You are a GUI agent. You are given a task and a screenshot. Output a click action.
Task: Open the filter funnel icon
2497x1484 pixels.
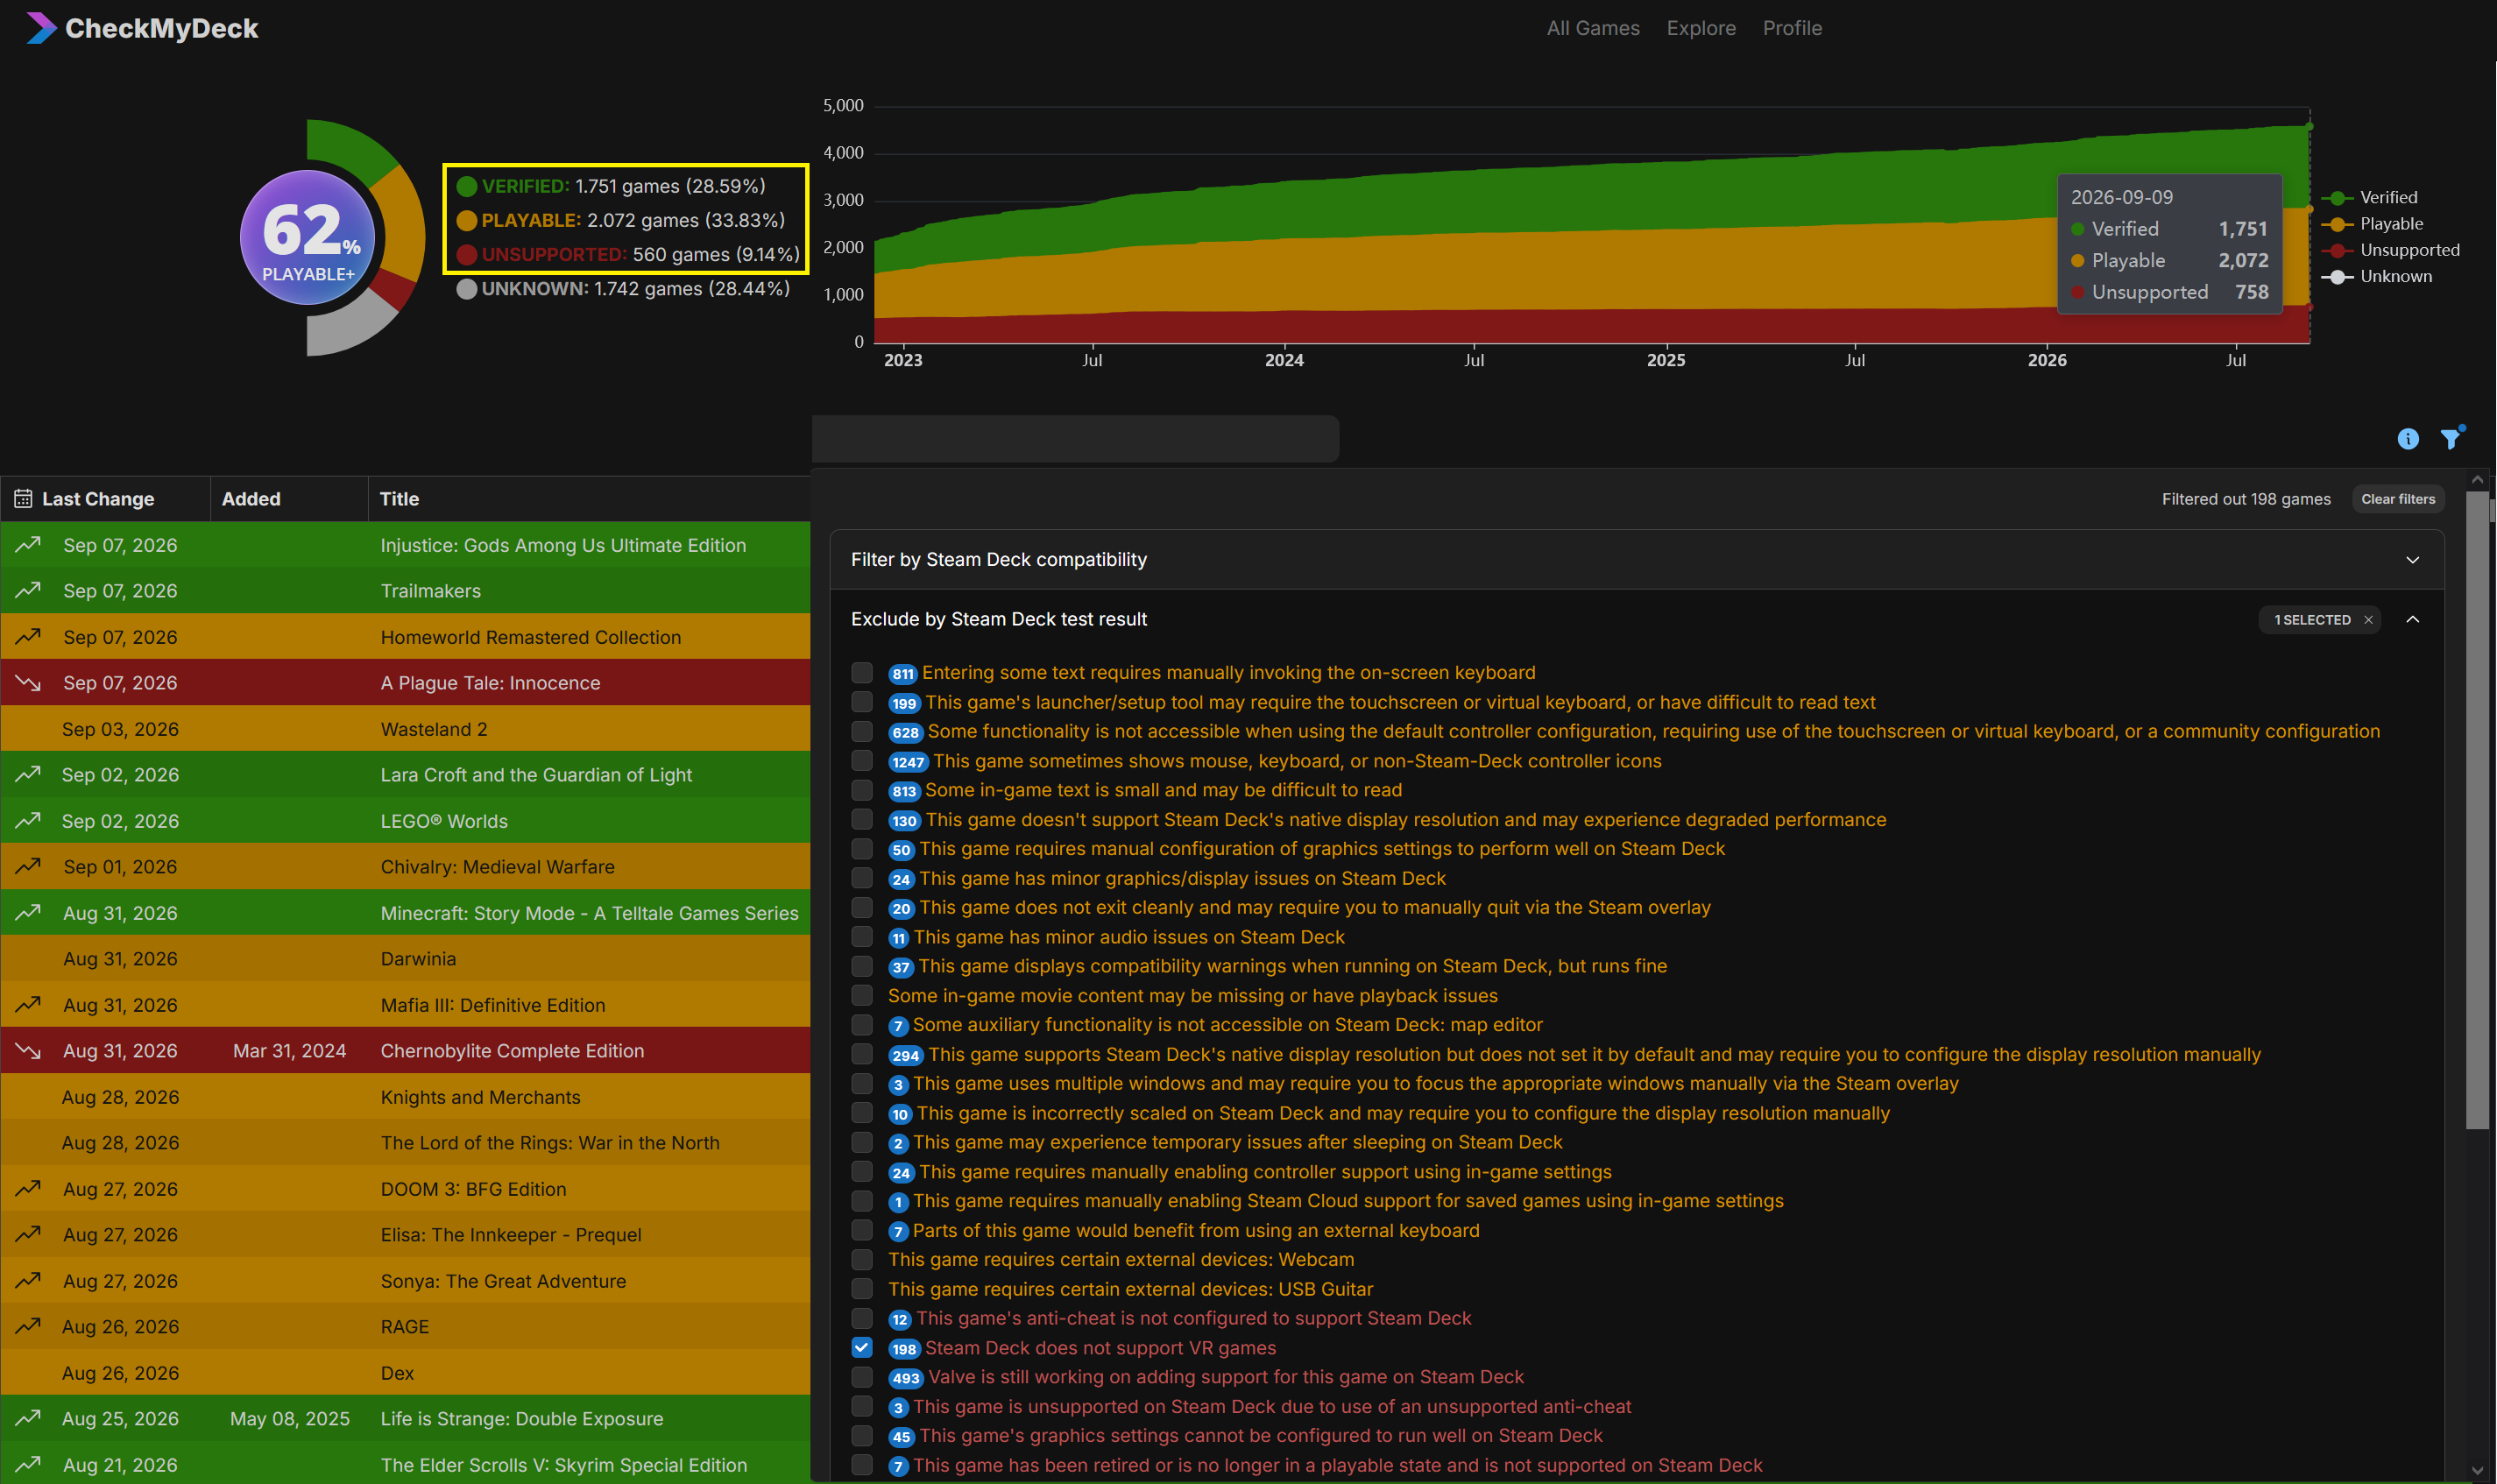(2450, 438)
